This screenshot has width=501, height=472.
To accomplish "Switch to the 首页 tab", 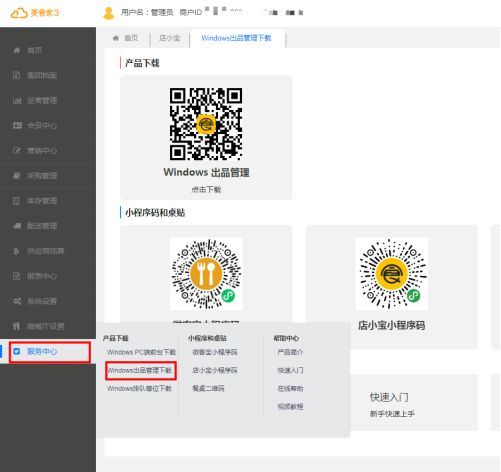I will (125, 38).
